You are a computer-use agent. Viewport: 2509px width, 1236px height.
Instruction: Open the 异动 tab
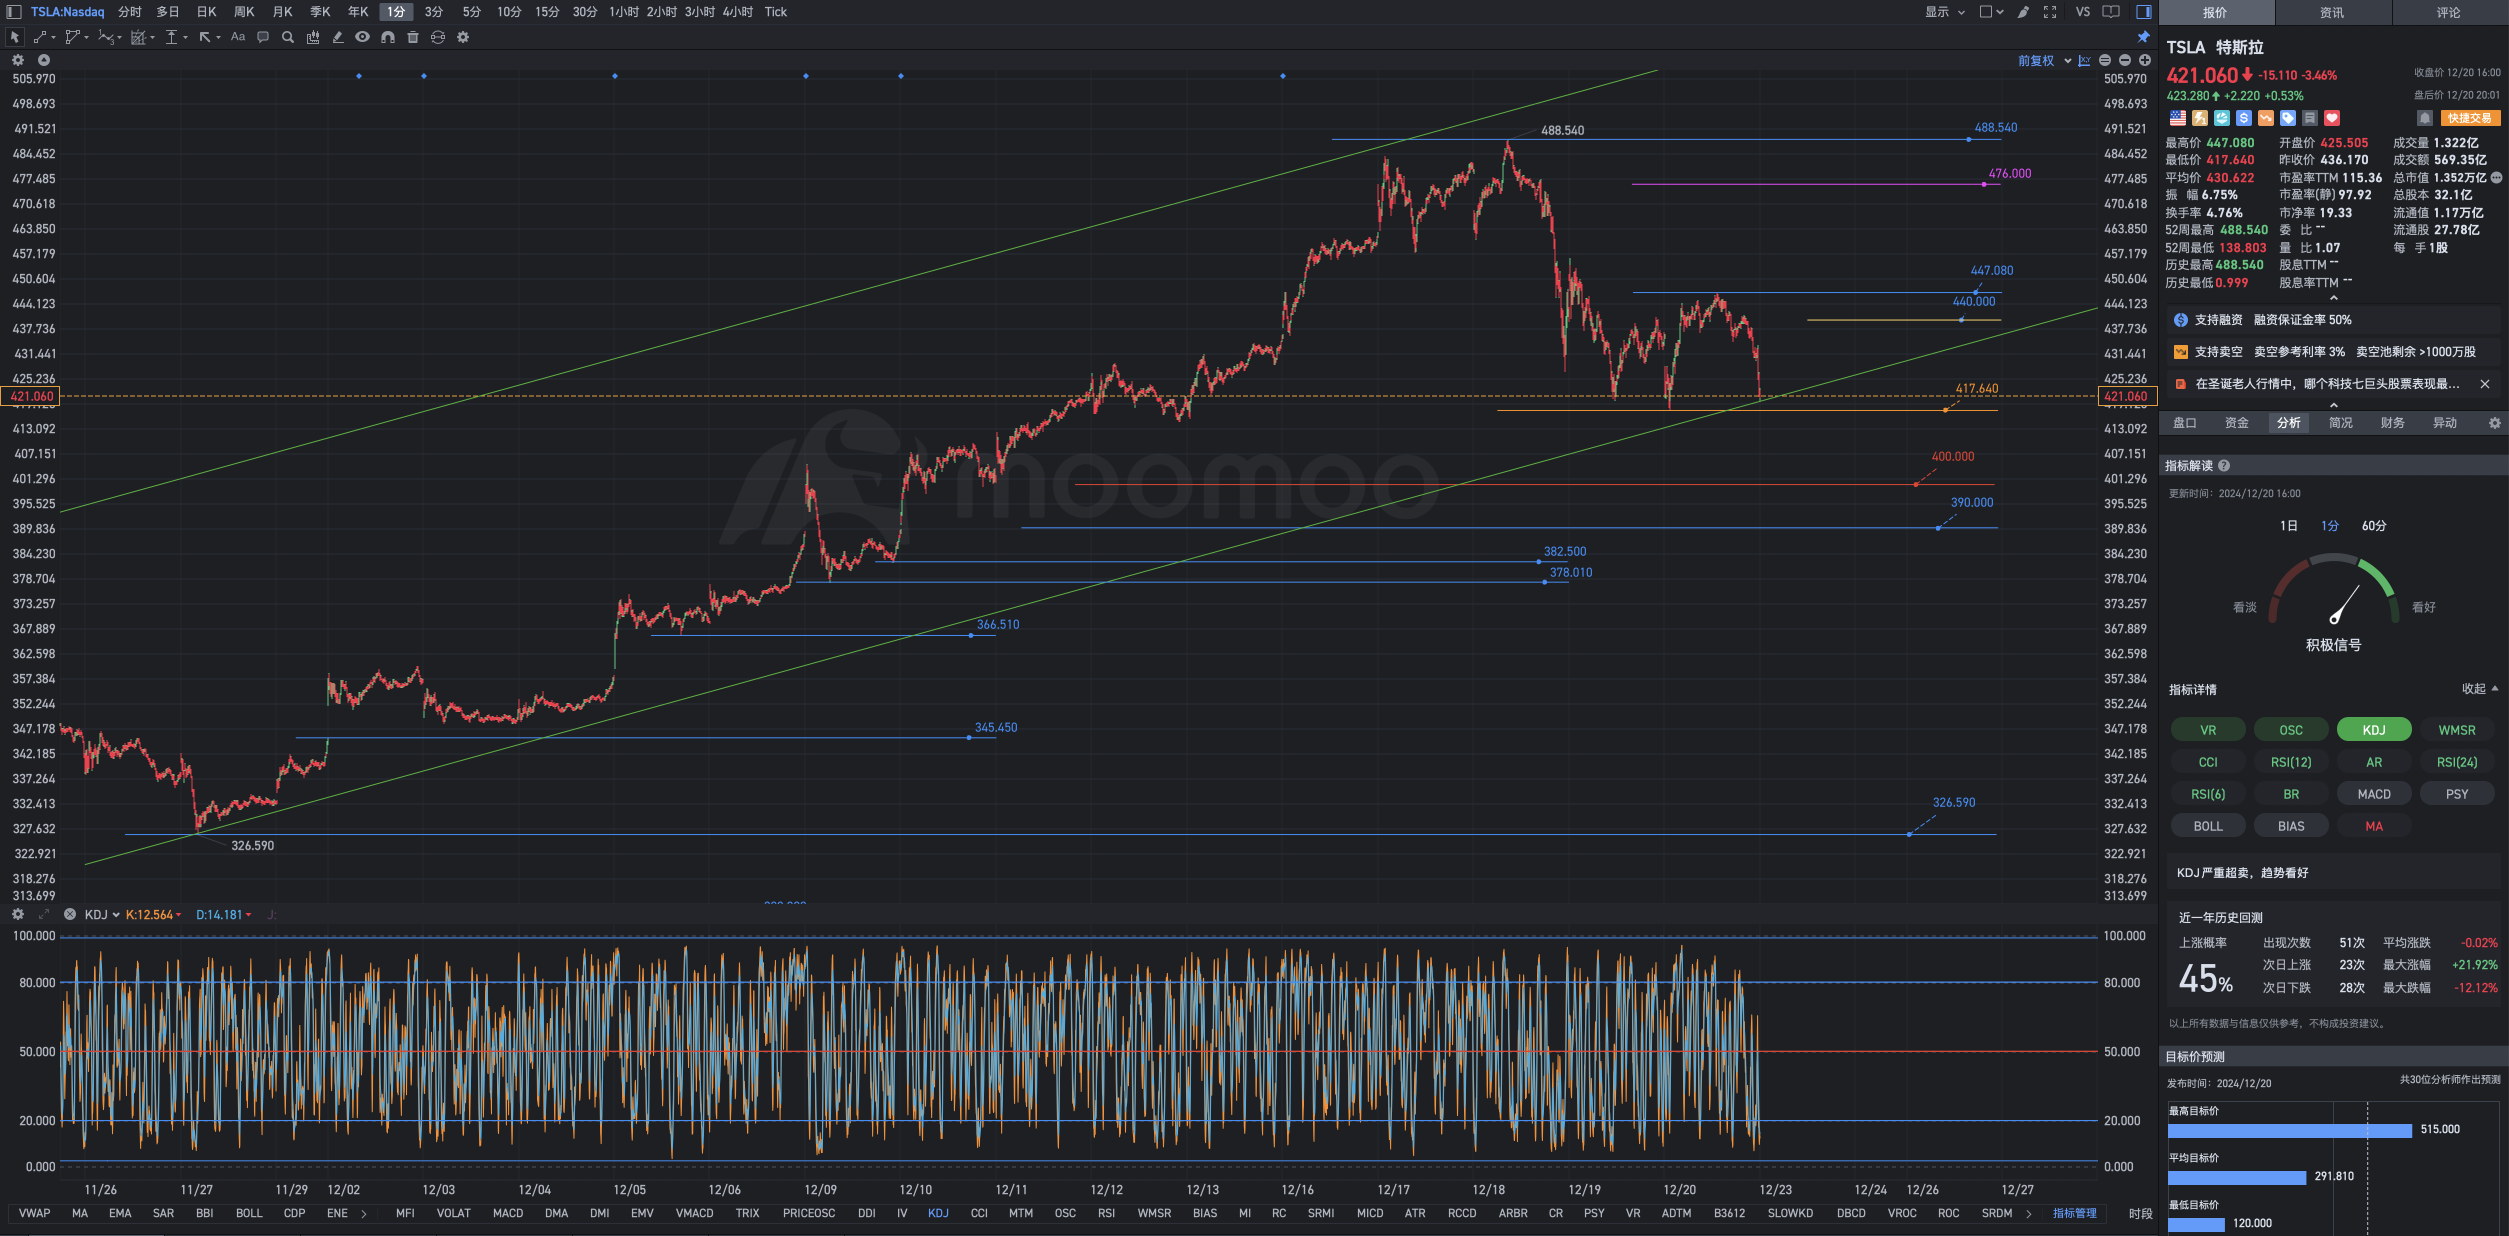click(2445, 423)
